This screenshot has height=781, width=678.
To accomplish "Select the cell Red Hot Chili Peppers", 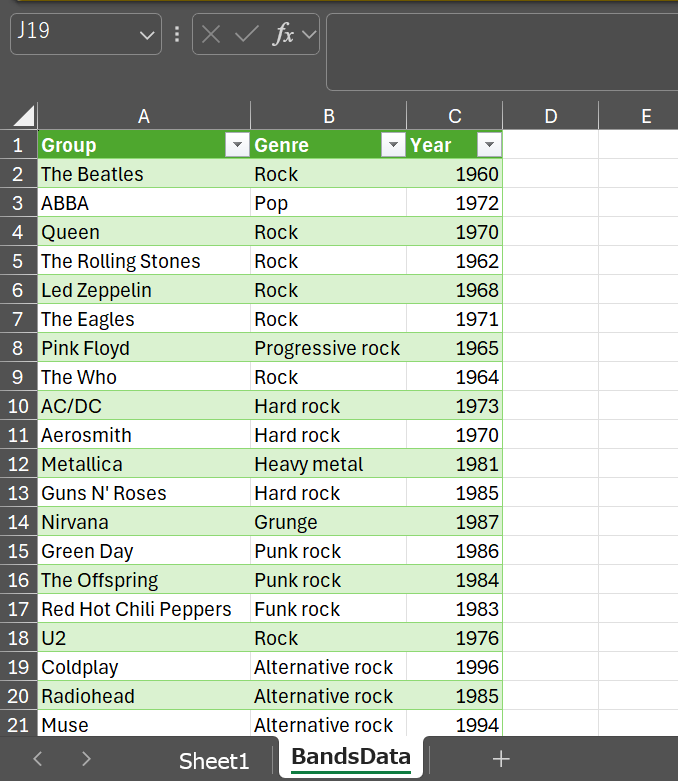I will [x=144, y=609].
